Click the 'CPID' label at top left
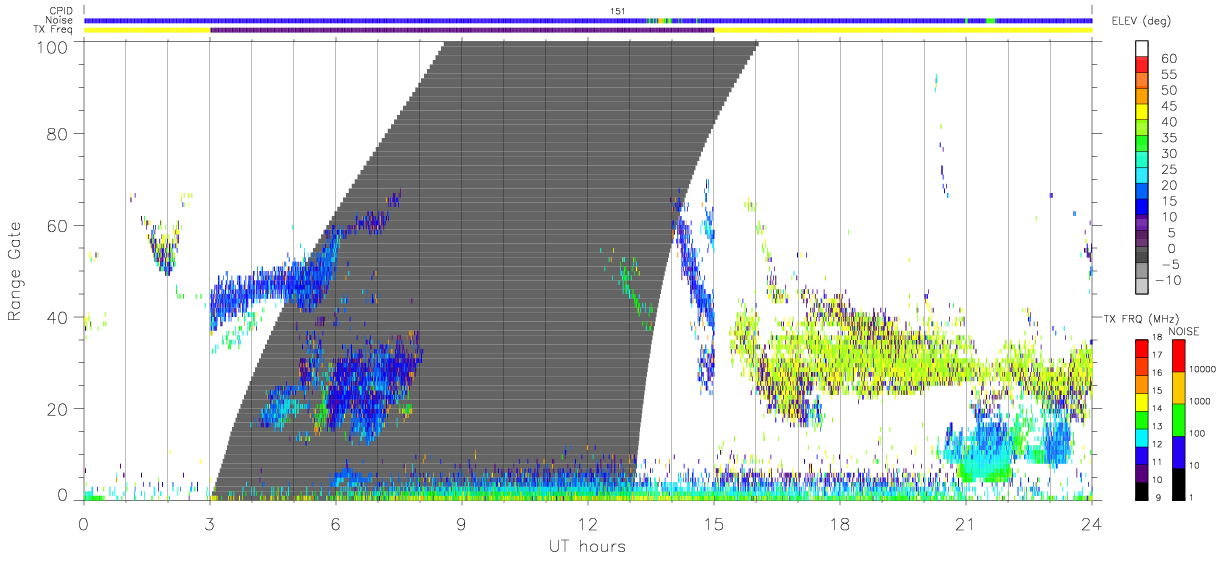1228x567 pixels. 62,11
